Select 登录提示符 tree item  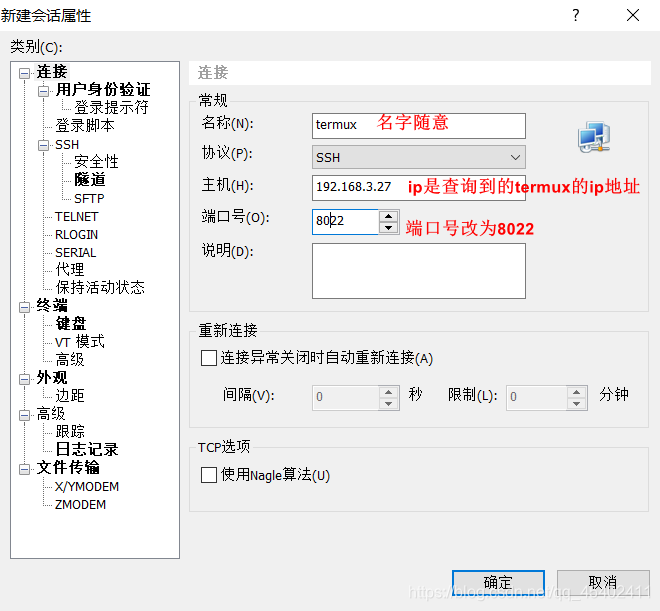[x=111, y=108]
